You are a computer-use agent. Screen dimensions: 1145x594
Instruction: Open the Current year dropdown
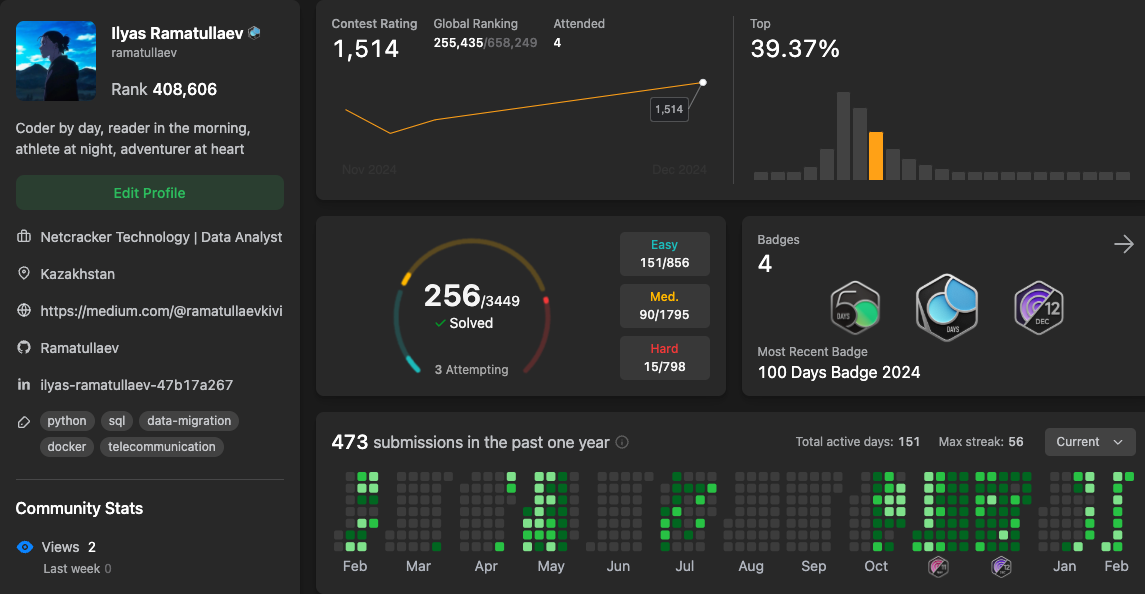pos(1089,441)
